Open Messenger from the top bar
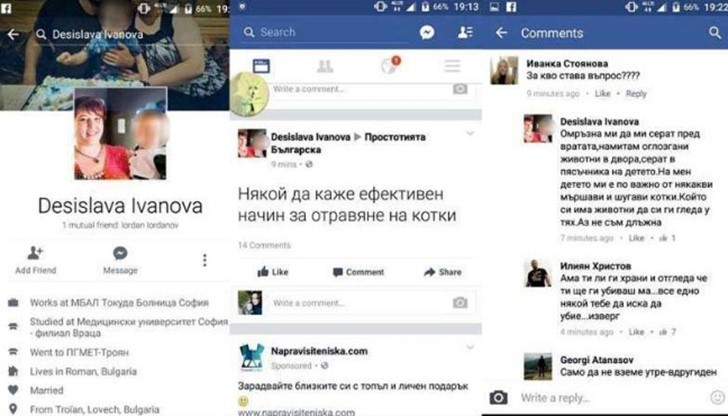Viewport: 728px width, 416px height. 427,32
